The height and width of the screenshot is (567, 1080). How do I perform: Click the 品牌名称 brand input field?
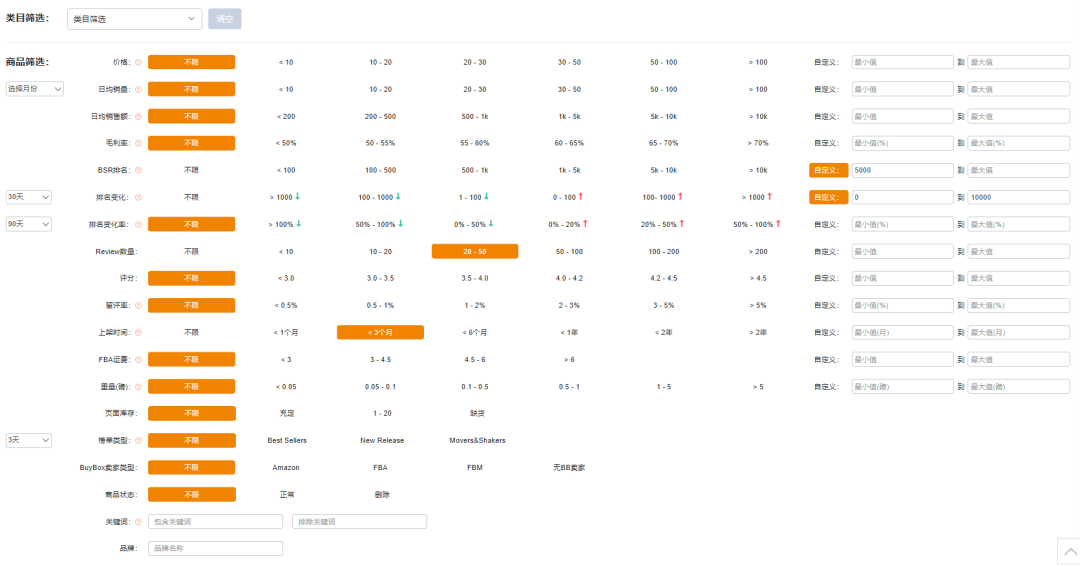pos(215,548)
